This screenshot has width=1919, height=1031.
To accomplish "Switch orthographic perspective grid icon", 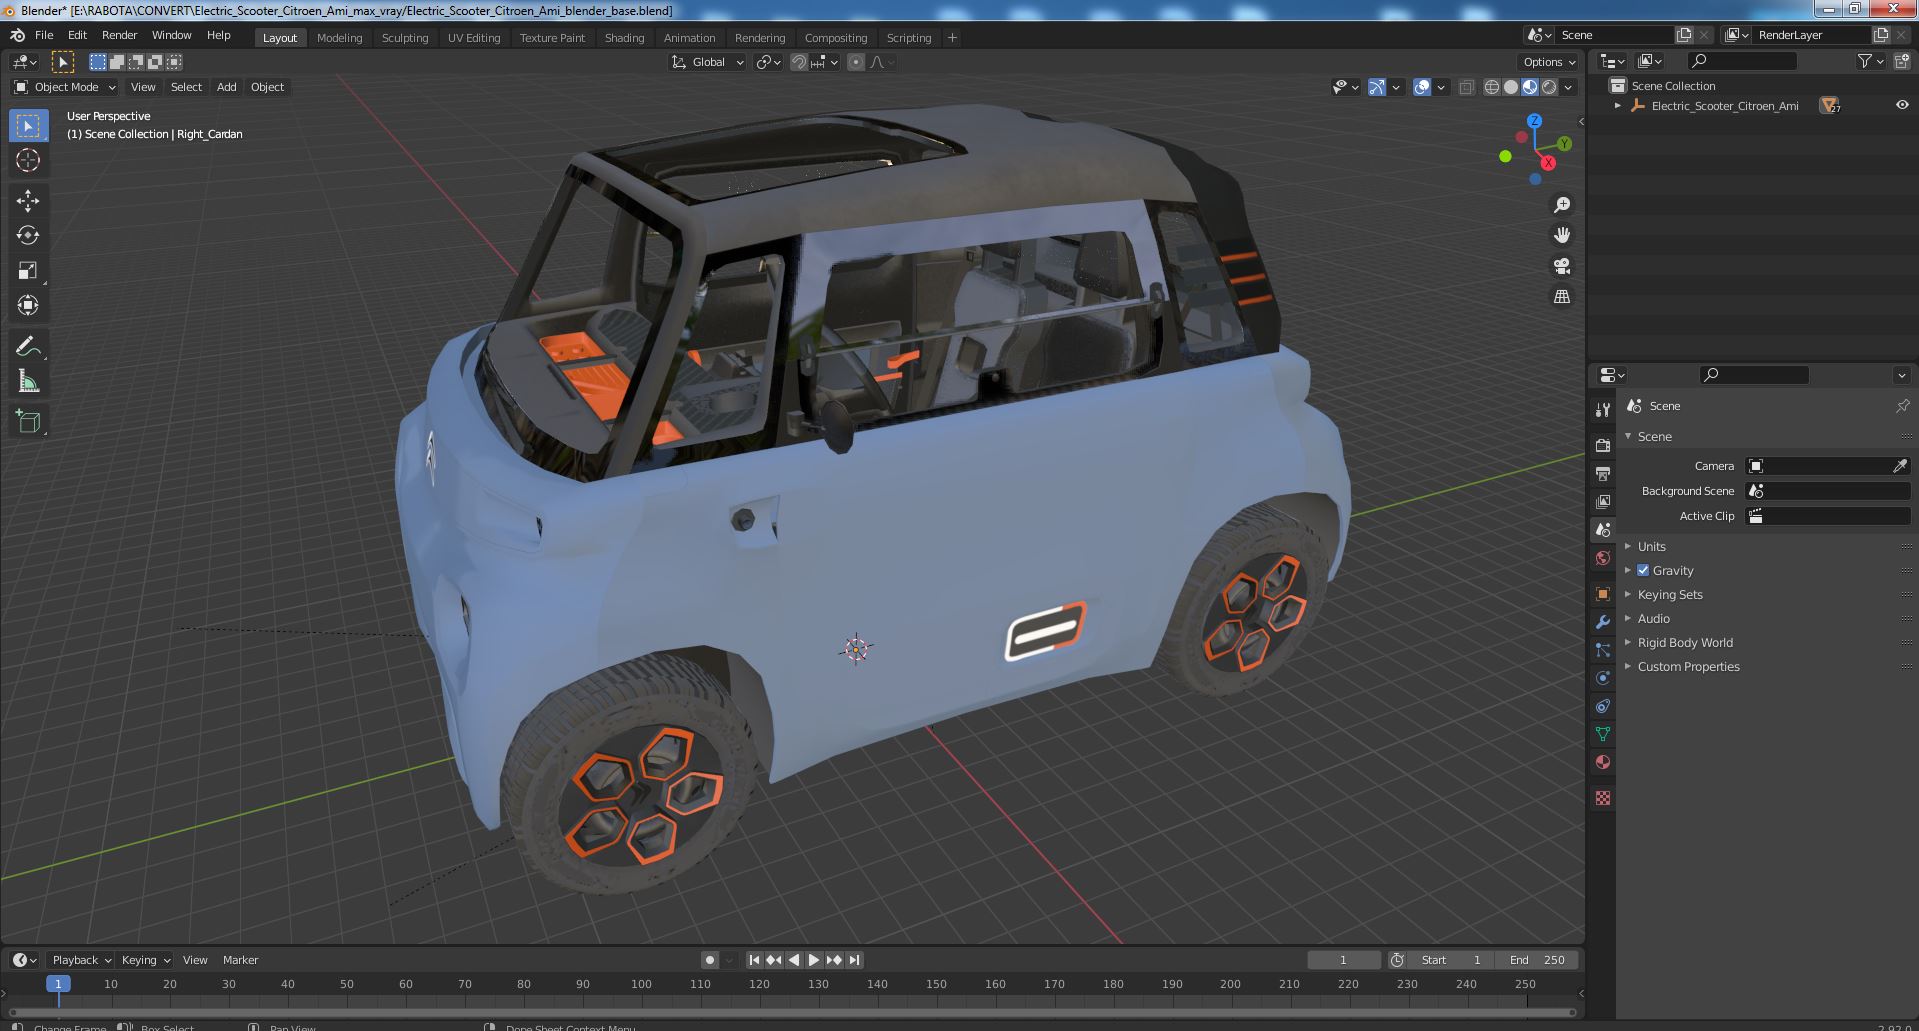I will (1561, 297).
